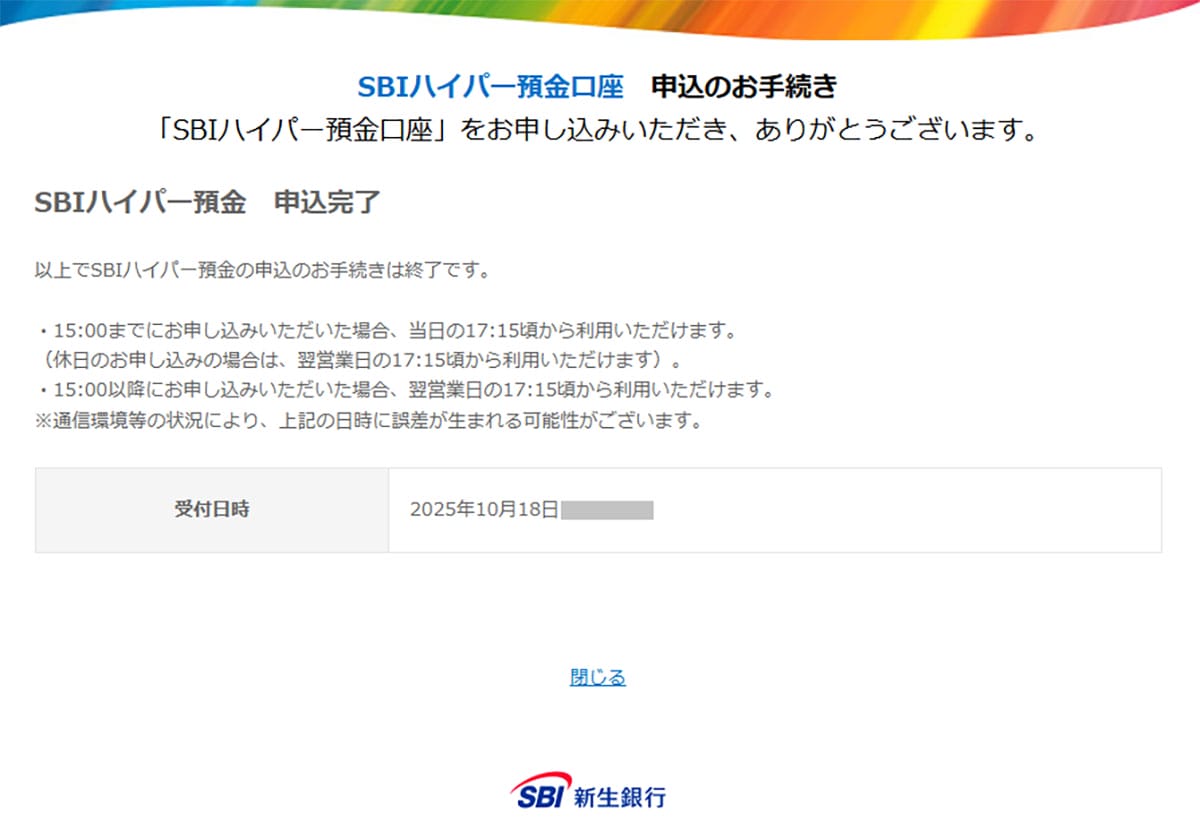1200x830 pixels.
Task: Click the ※通信環境等 disclaimer note
Action: pyautogui.click(x=368, y=420)
